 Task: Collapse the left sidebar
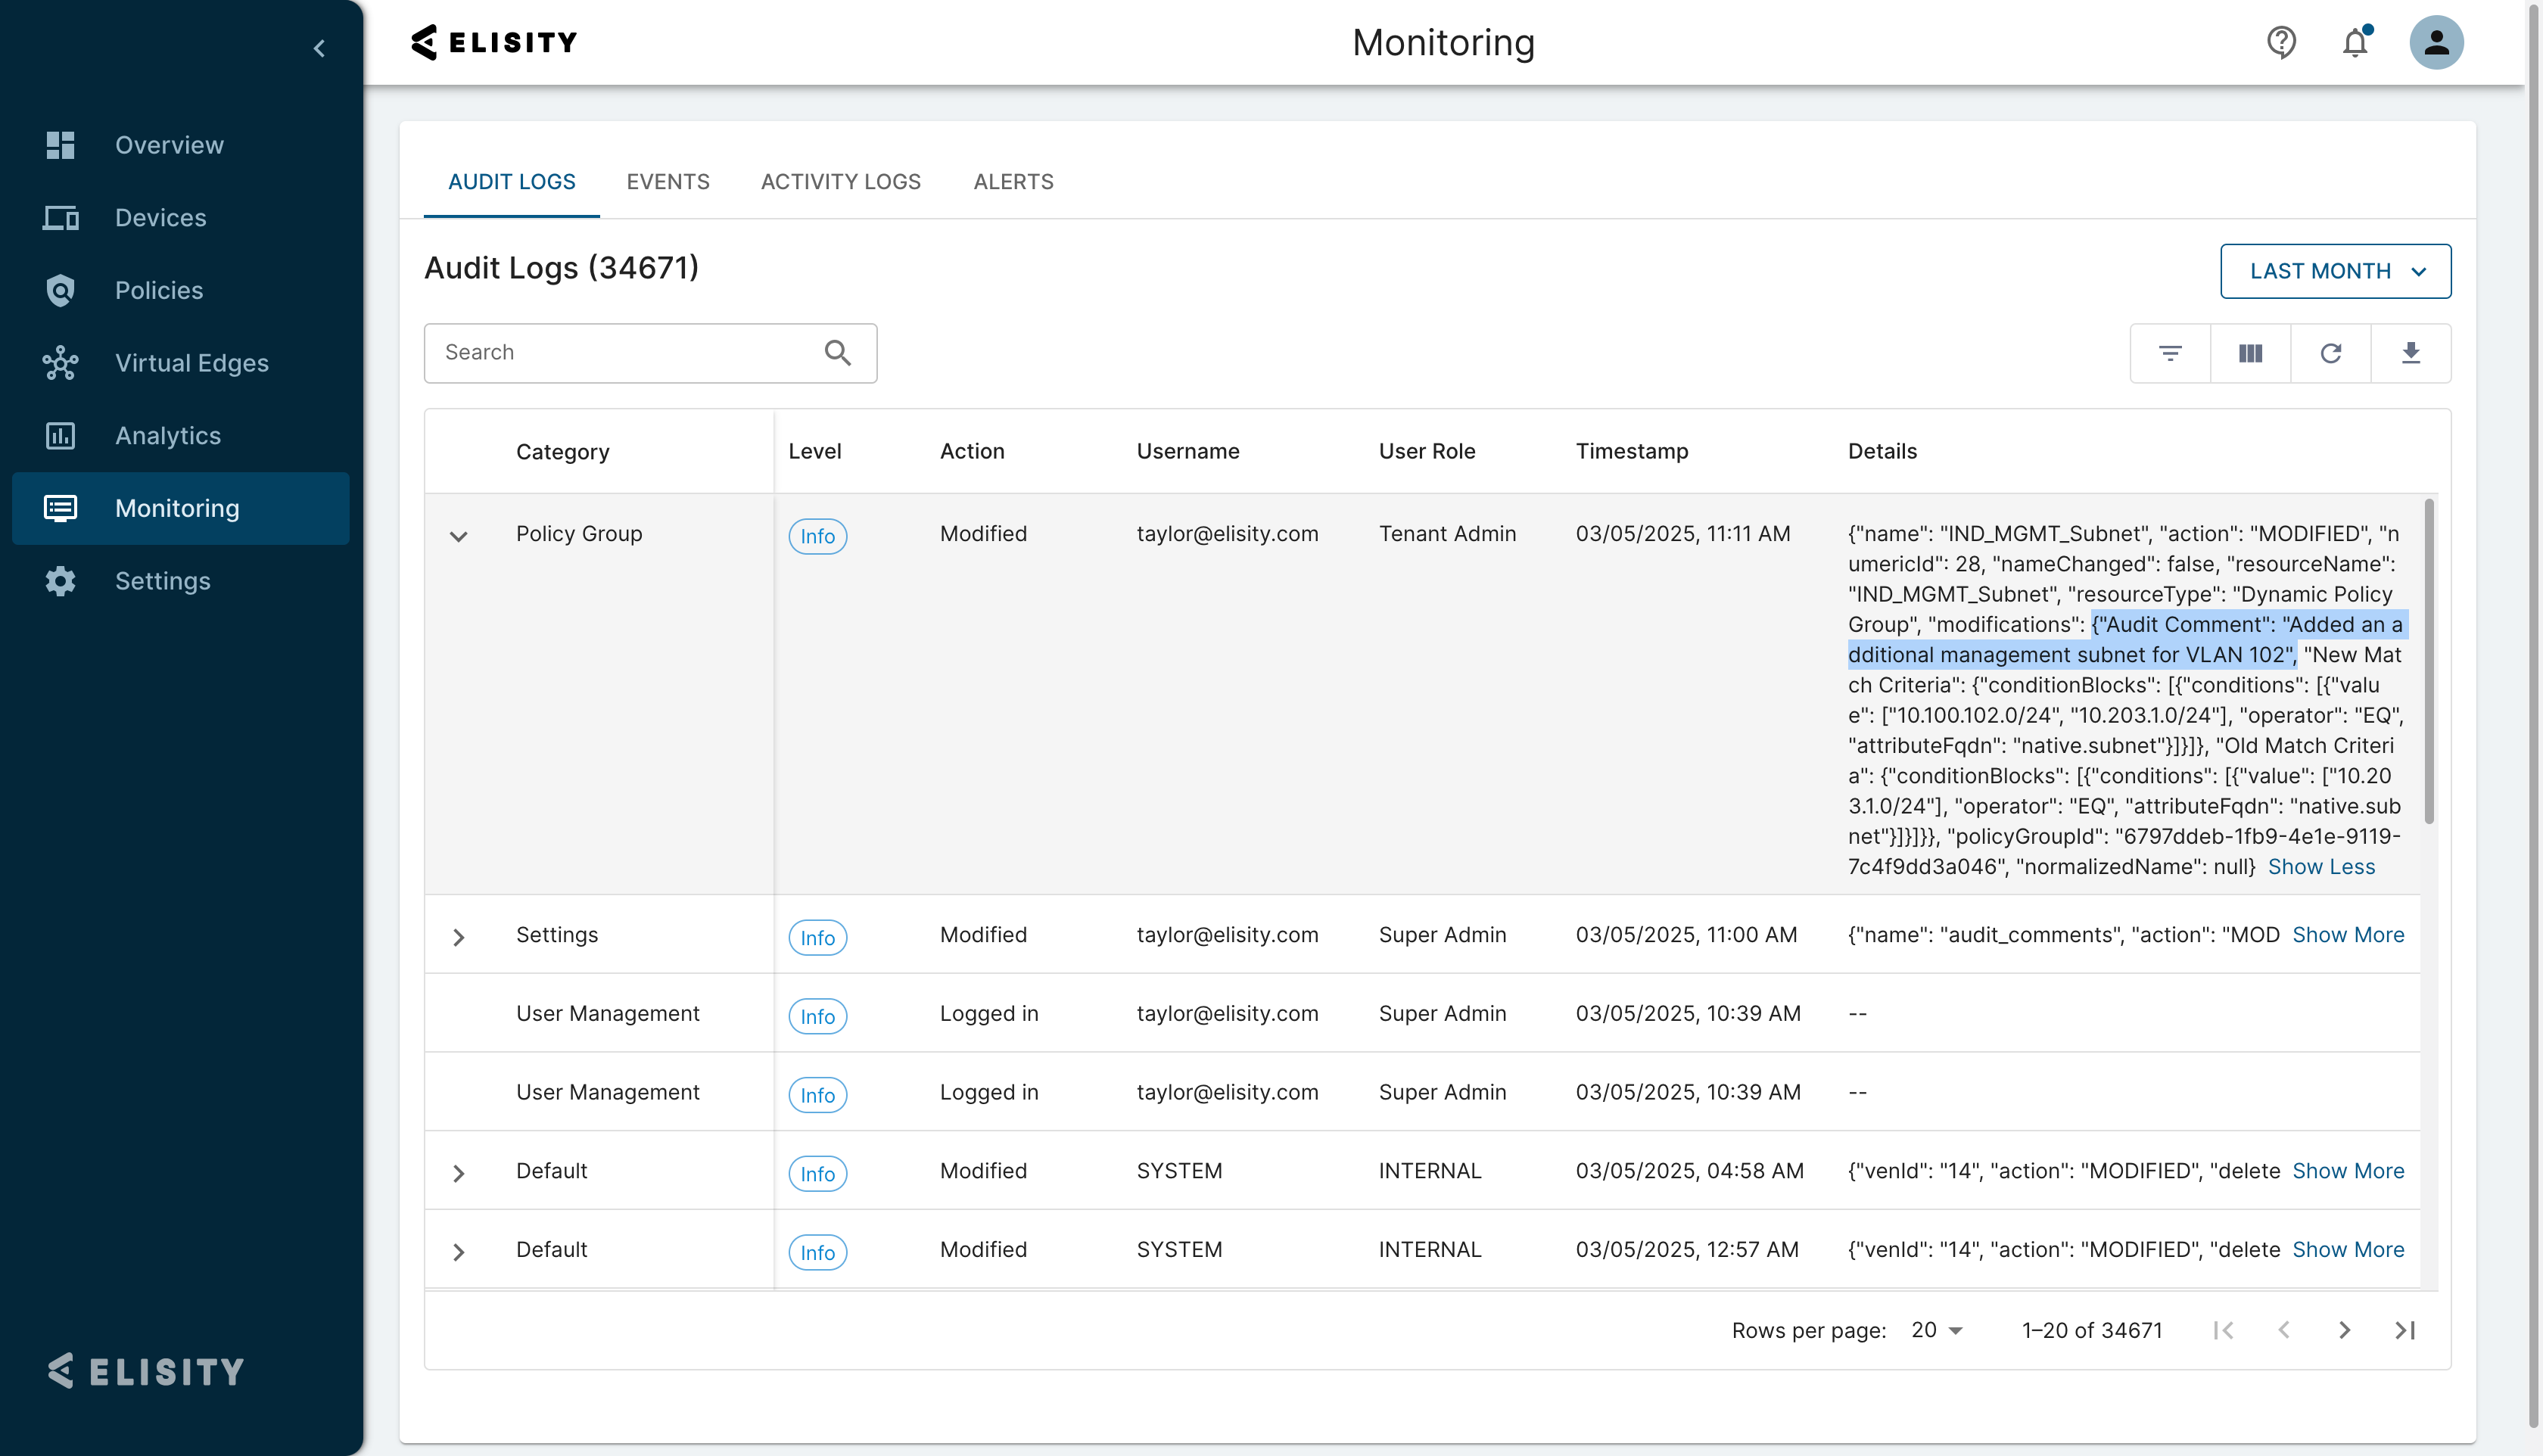click(x=319, y=48)
